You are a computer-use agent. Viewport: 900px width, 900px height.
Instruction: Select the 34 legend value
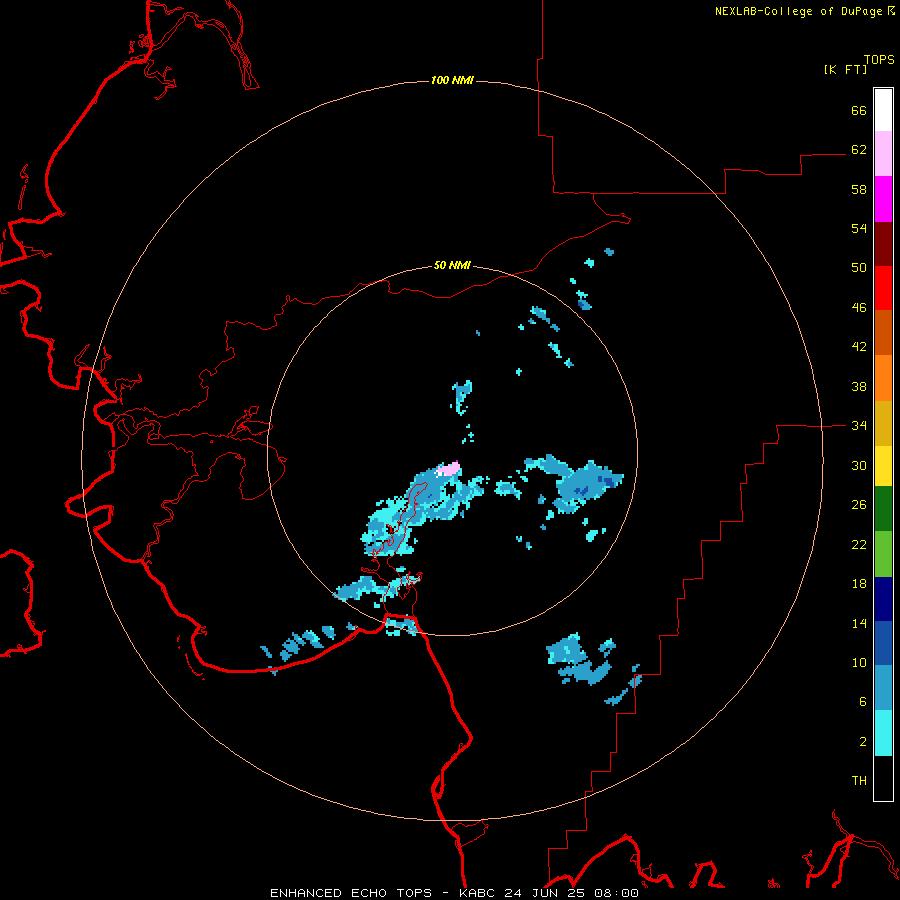[x=859, y=425]
